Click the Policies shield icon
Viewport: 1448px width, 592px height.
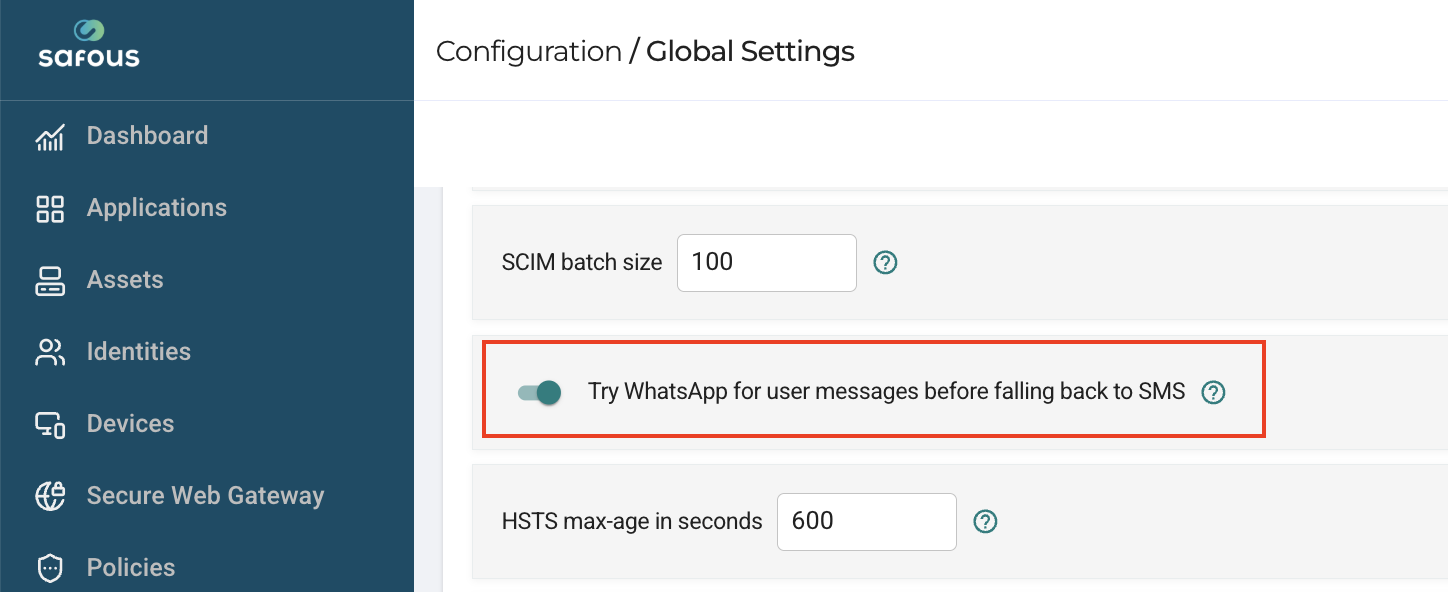(50, 568)
